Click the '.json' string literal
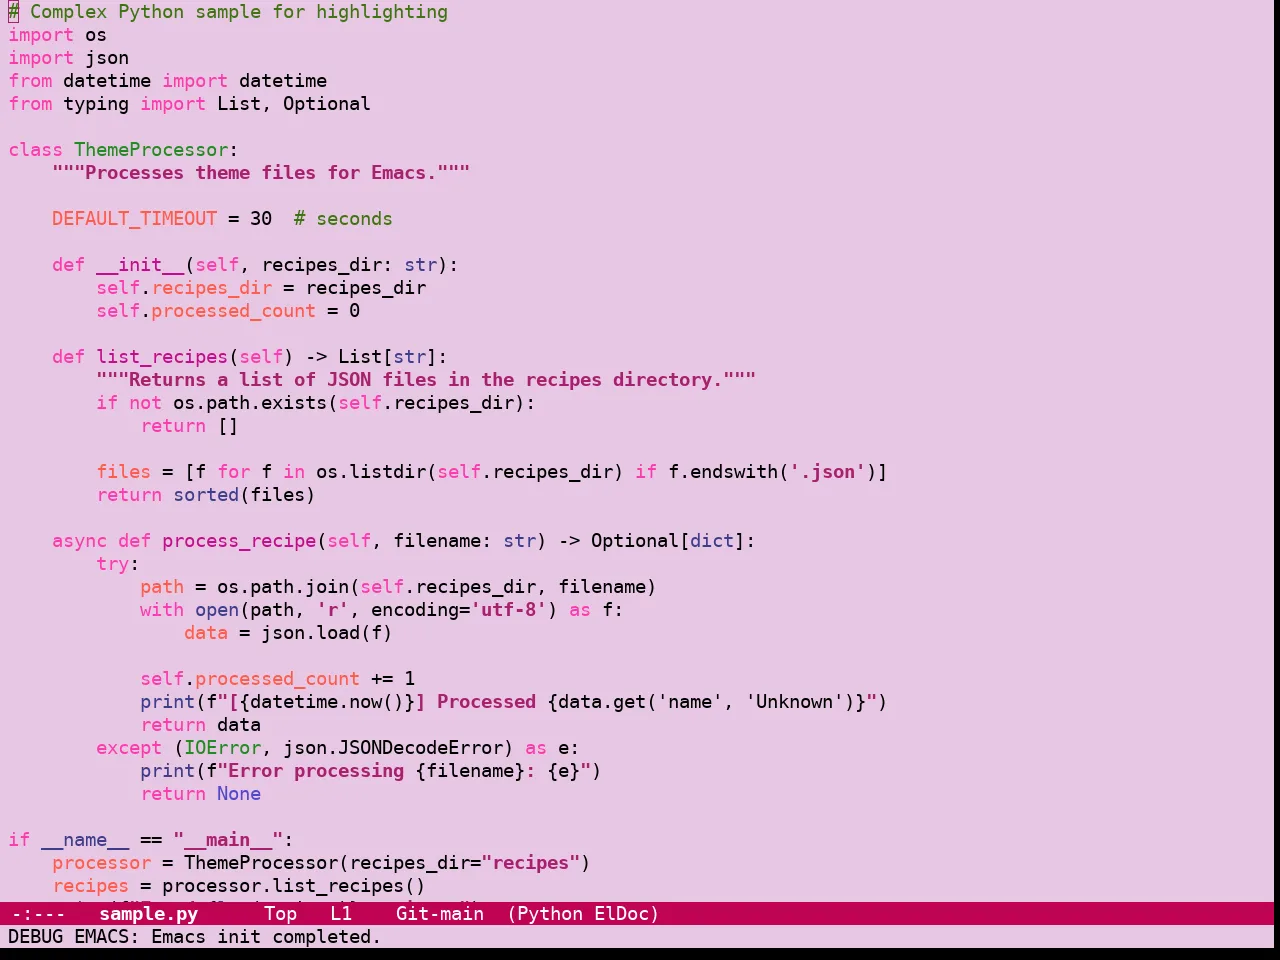The width and height of the screenshot is (1280, 960). (x=828, y=472)
